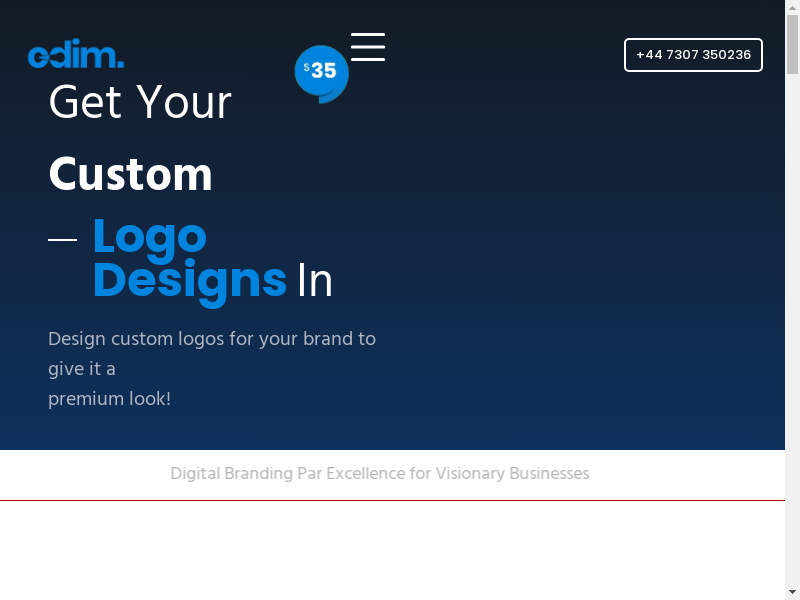Call +44 7307 350236 button
800x600 pixels.
click(693, 55)
